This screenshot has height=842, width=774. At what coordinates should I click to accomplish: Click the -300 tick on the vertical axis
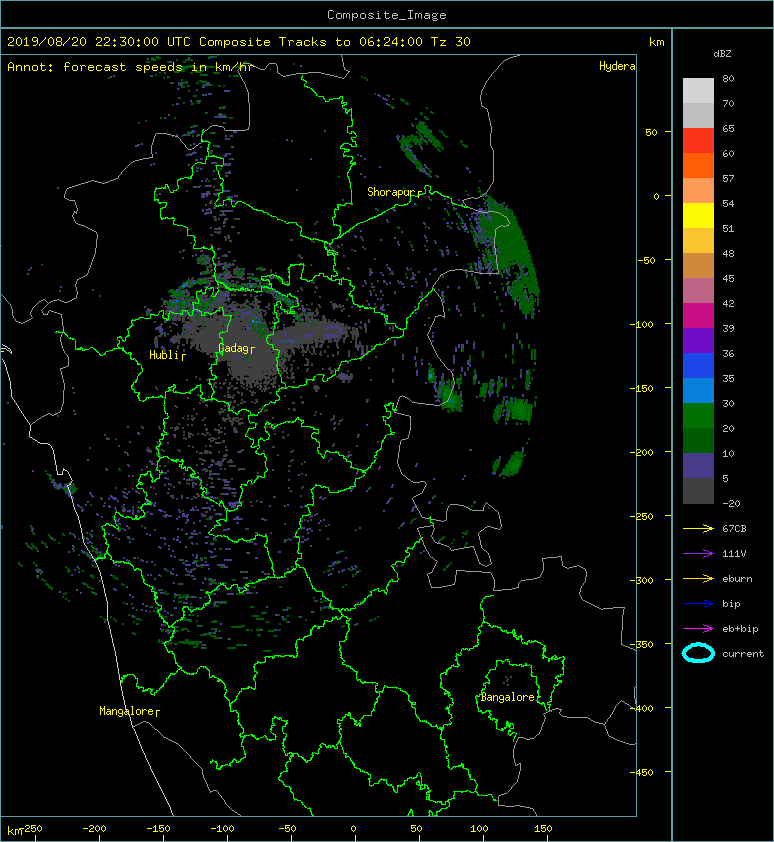point(641,580)
